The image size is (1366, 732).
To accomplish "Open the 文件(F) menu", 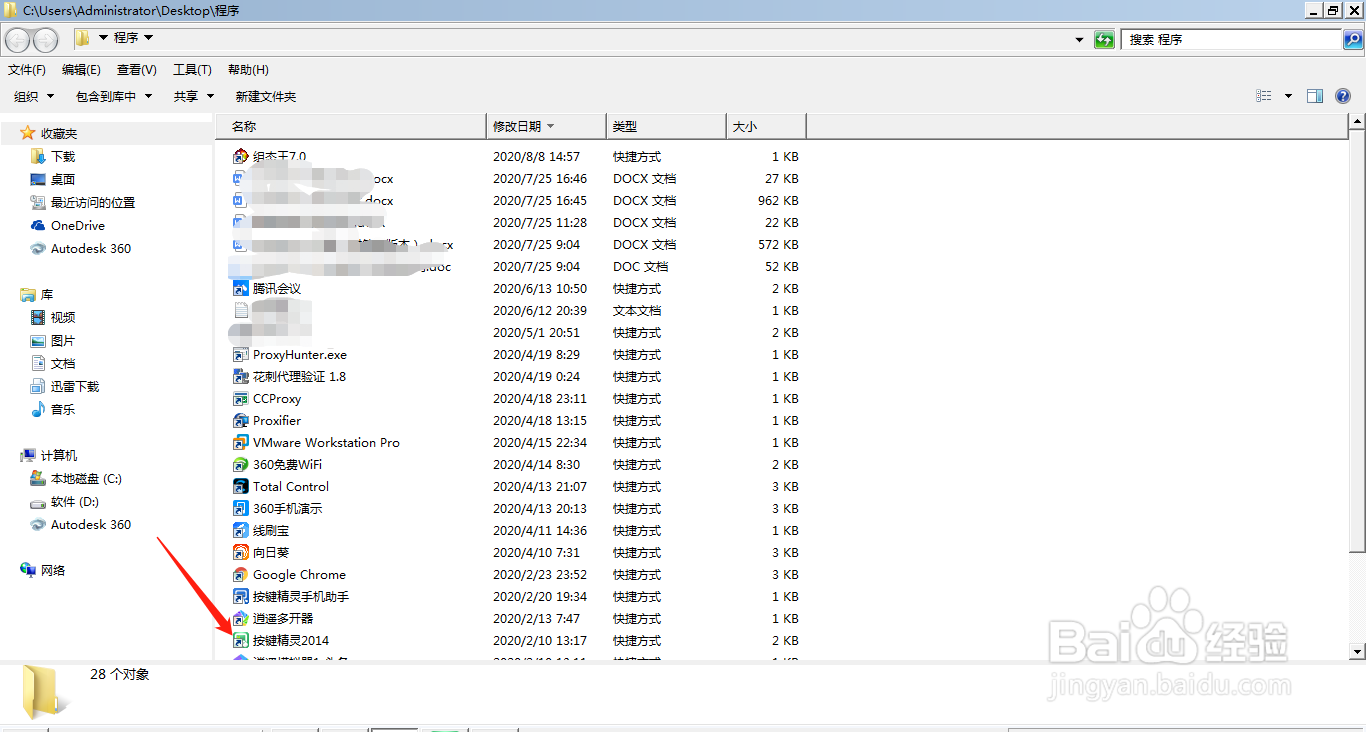I will click(27, 69).
